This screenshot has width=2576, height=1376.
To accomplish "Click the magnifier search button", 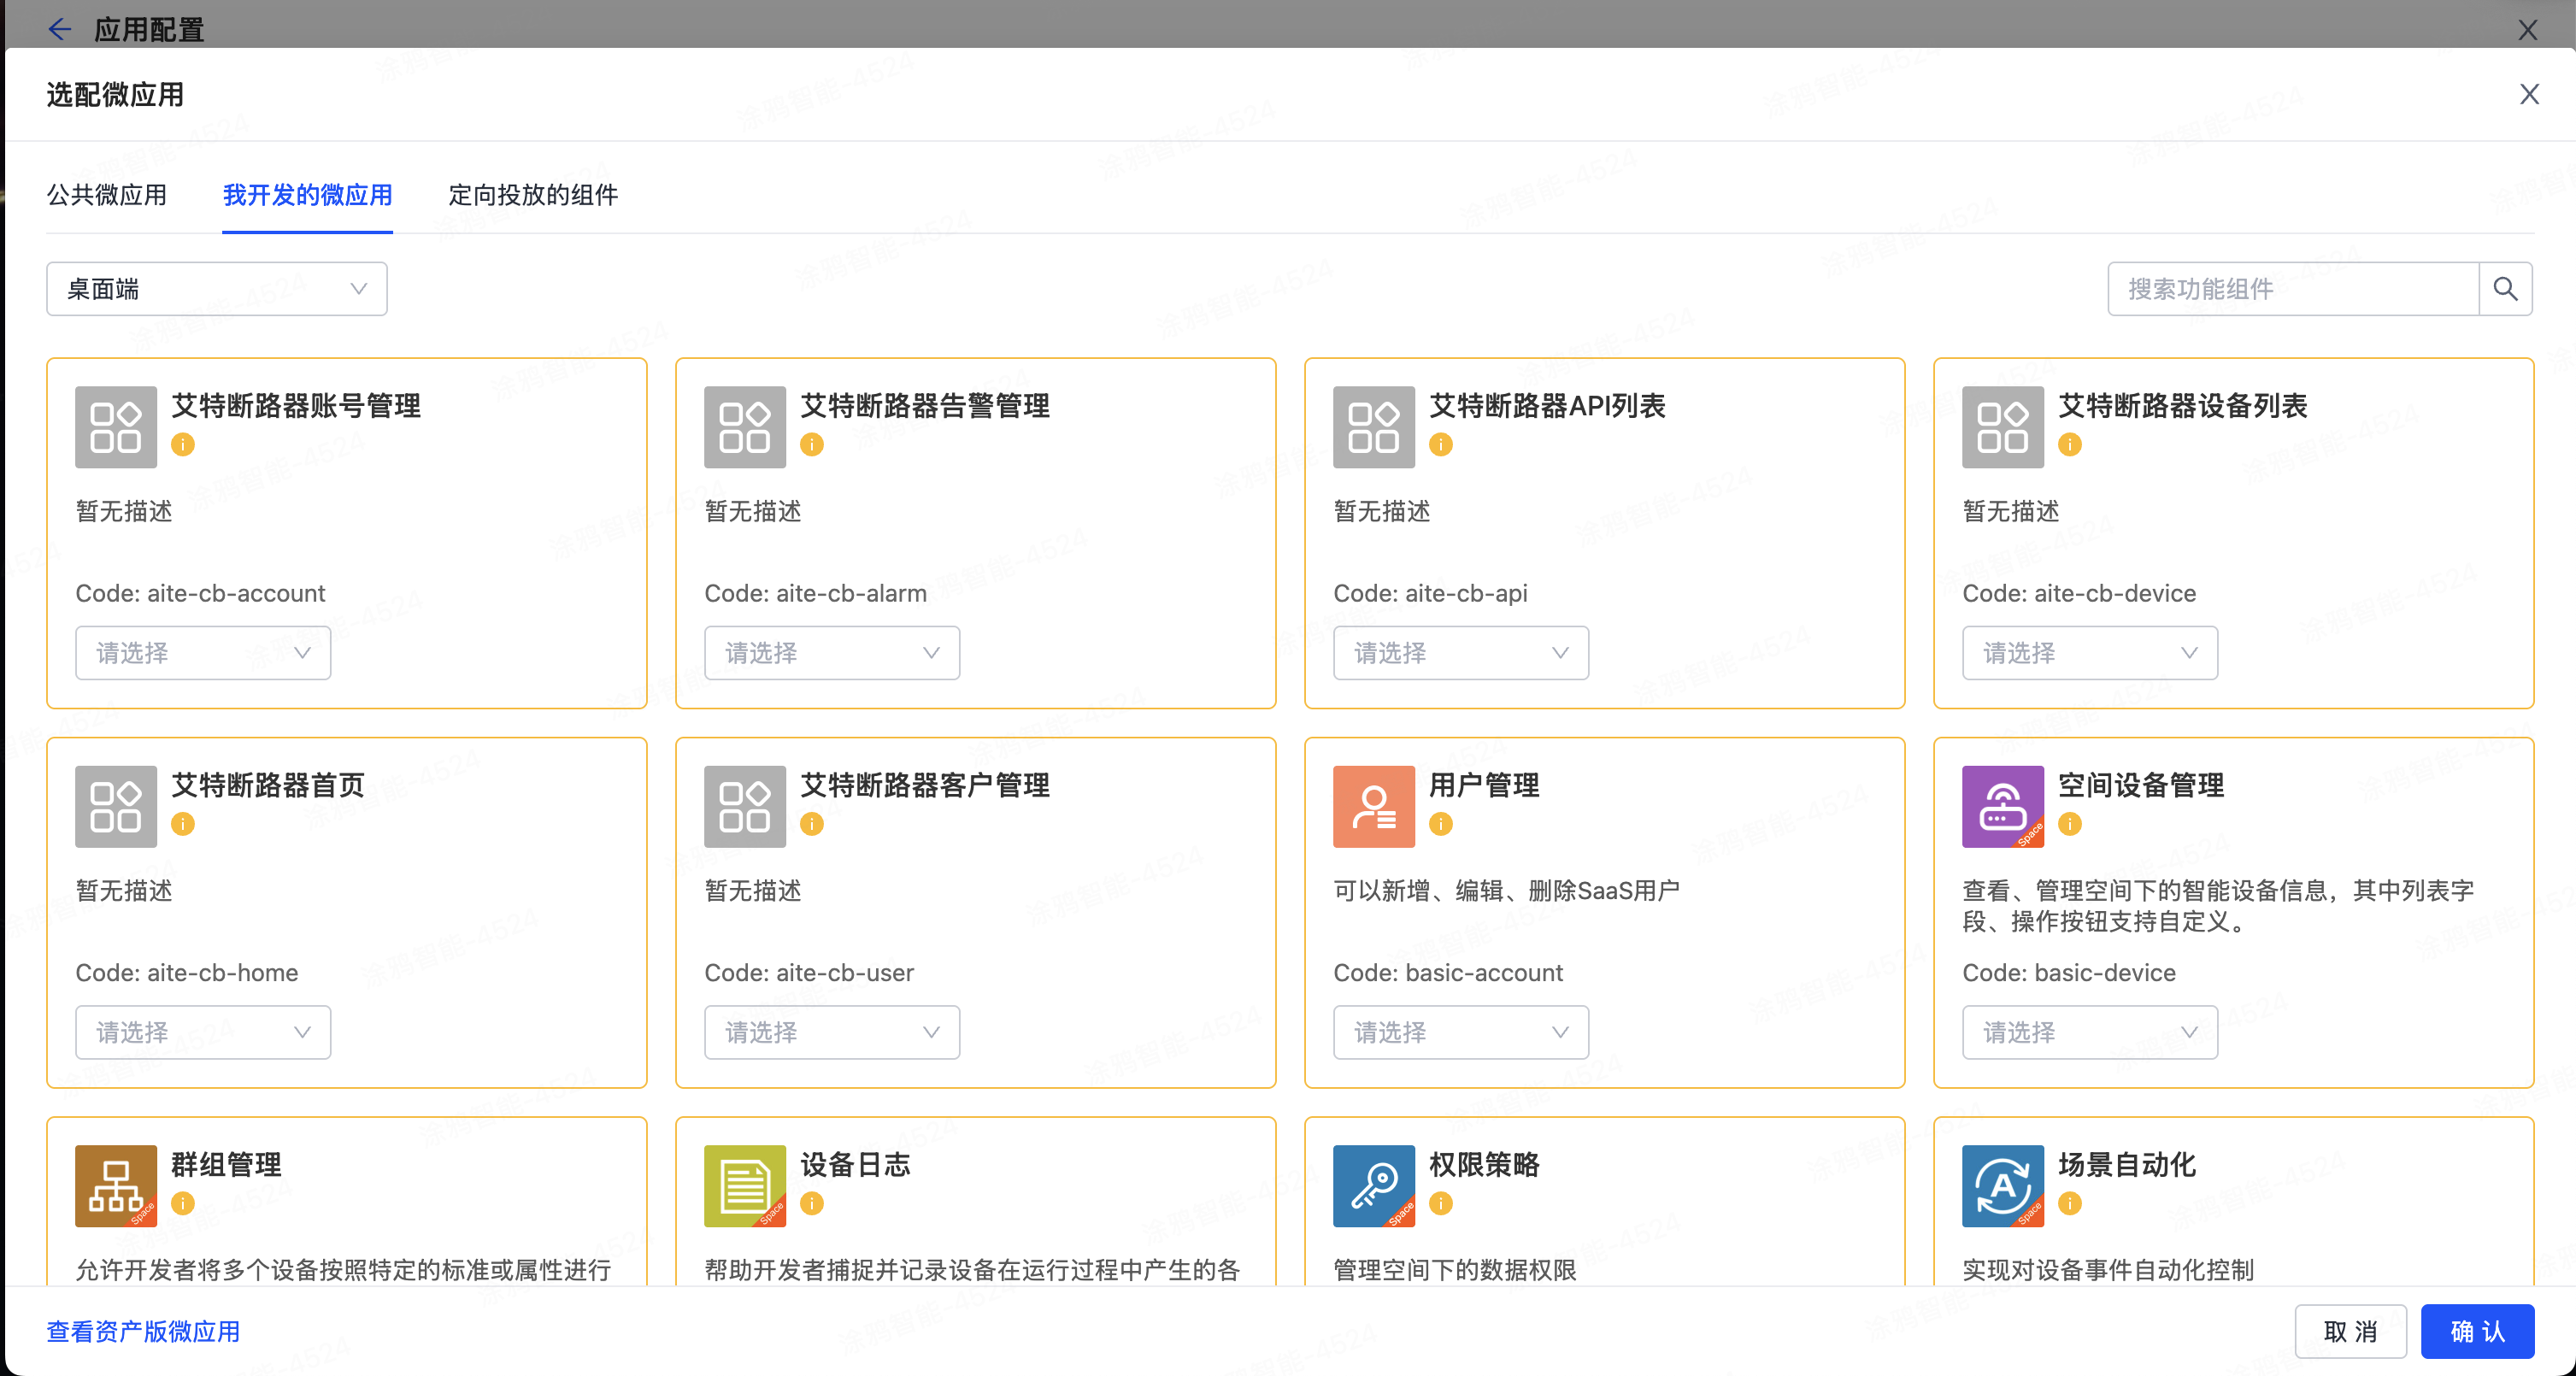I will coord(2504,289).
